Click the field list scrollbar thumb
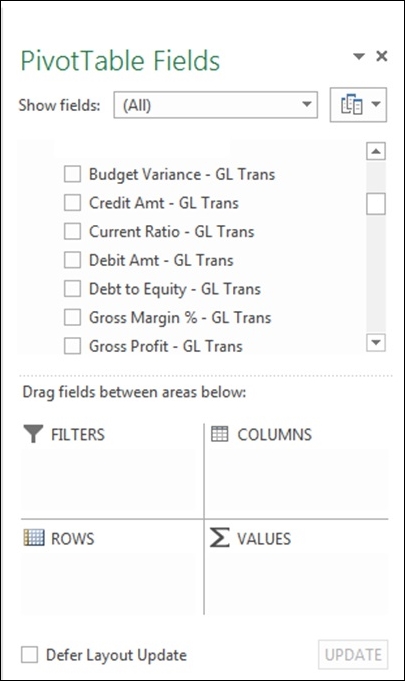This screenshot has height=681, width=405. click(376, 204)
